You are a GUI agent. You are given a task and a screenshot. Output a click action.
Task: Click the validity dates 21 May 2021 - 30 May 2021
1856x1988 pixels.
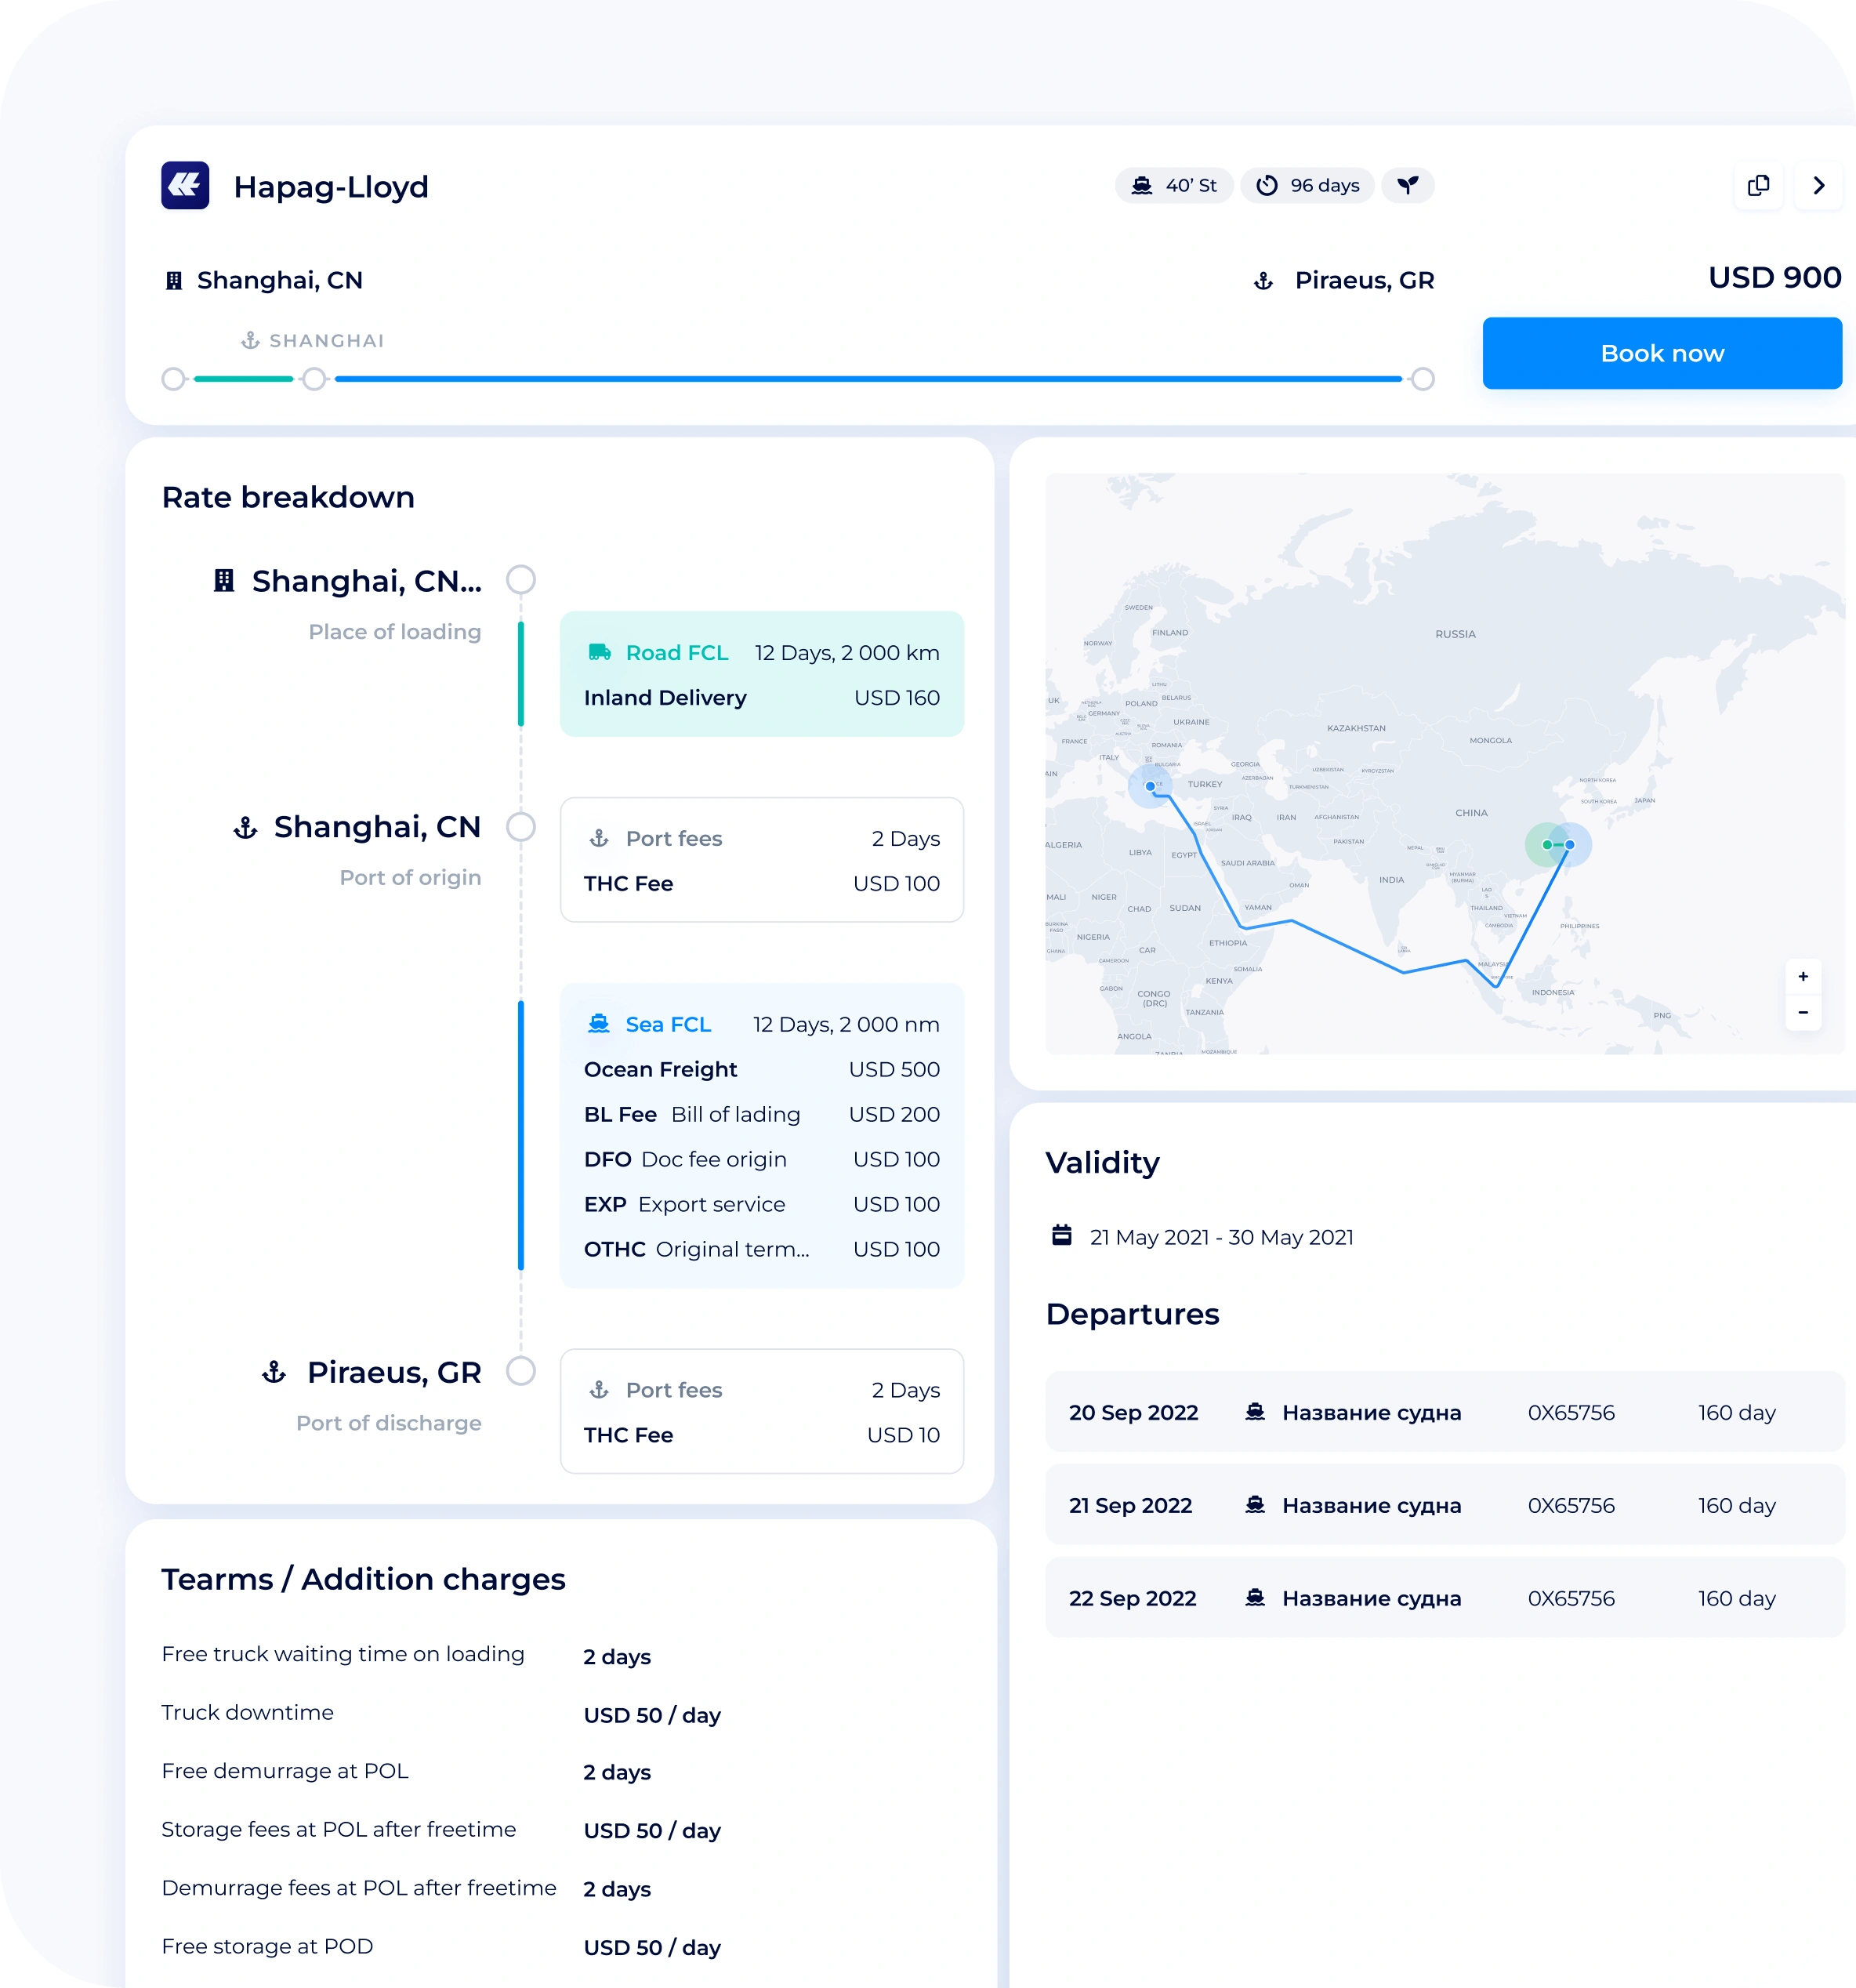tap(1222, 1238)
